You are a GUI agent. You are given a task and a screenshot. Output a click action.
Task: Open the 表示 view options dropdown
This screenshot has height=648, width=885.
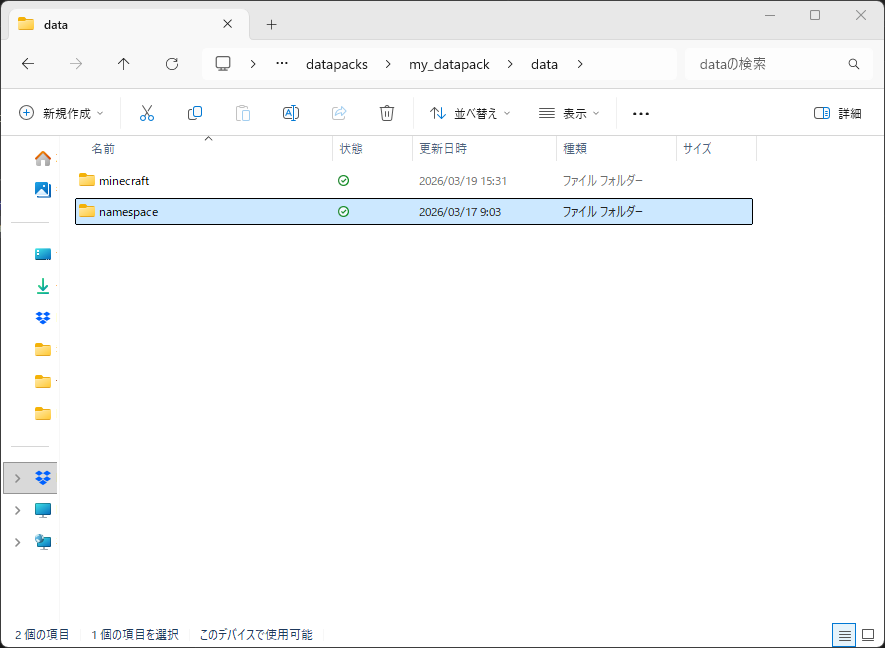click(569, 113)
